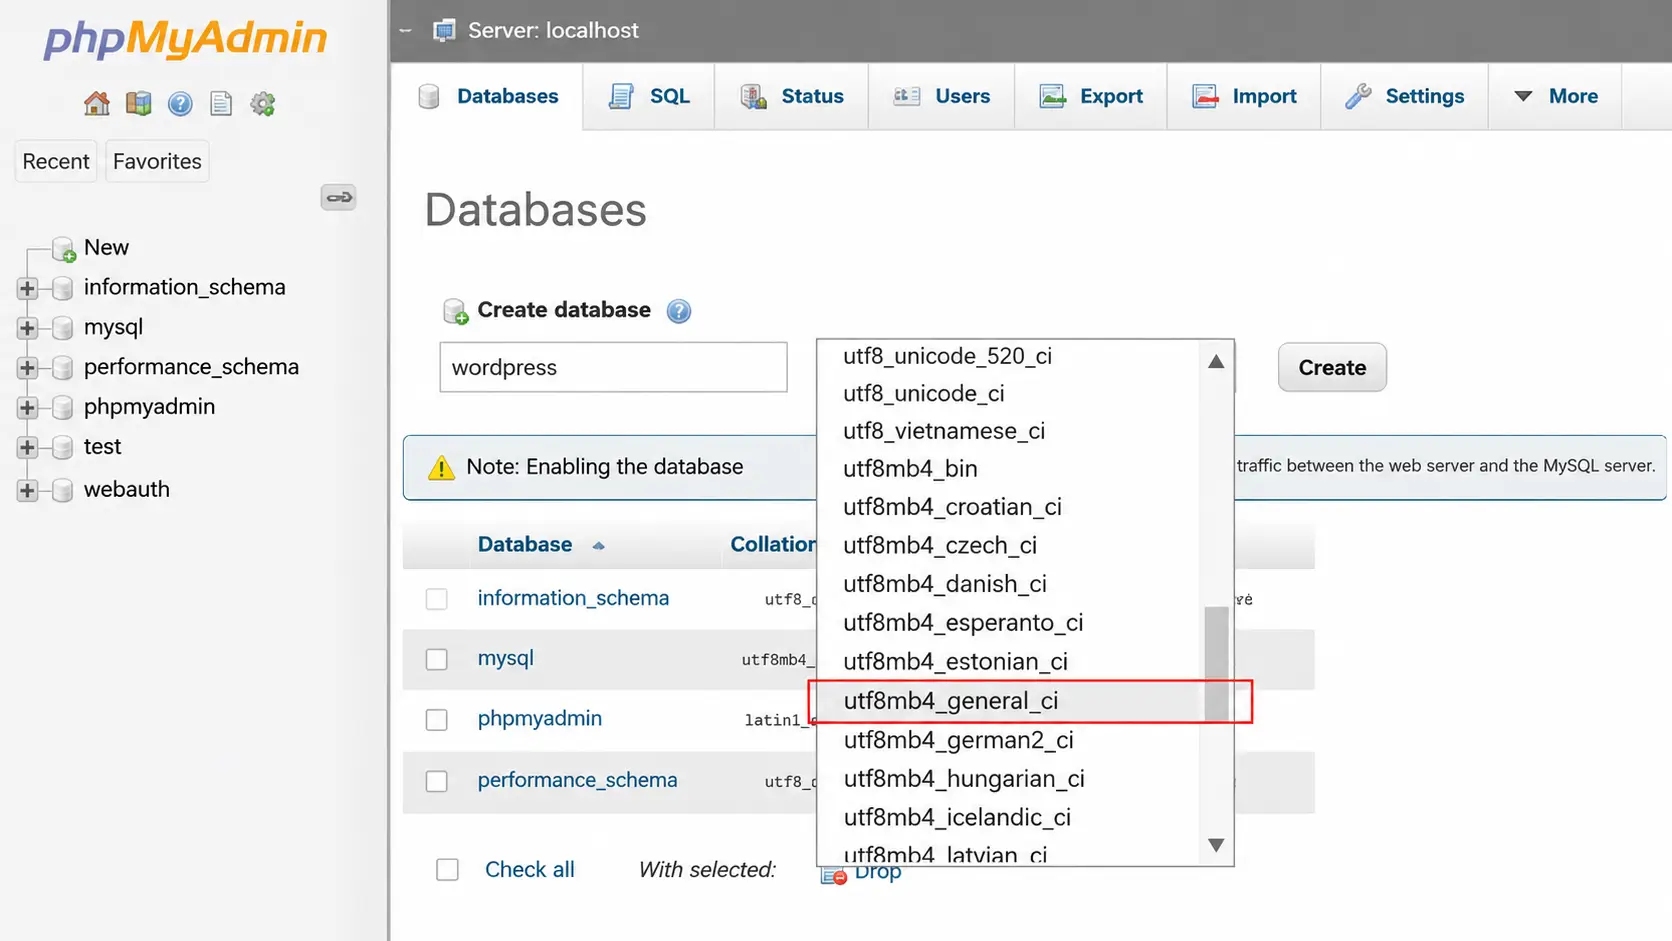Click the mysql database icon in tree

coord(62,328)
